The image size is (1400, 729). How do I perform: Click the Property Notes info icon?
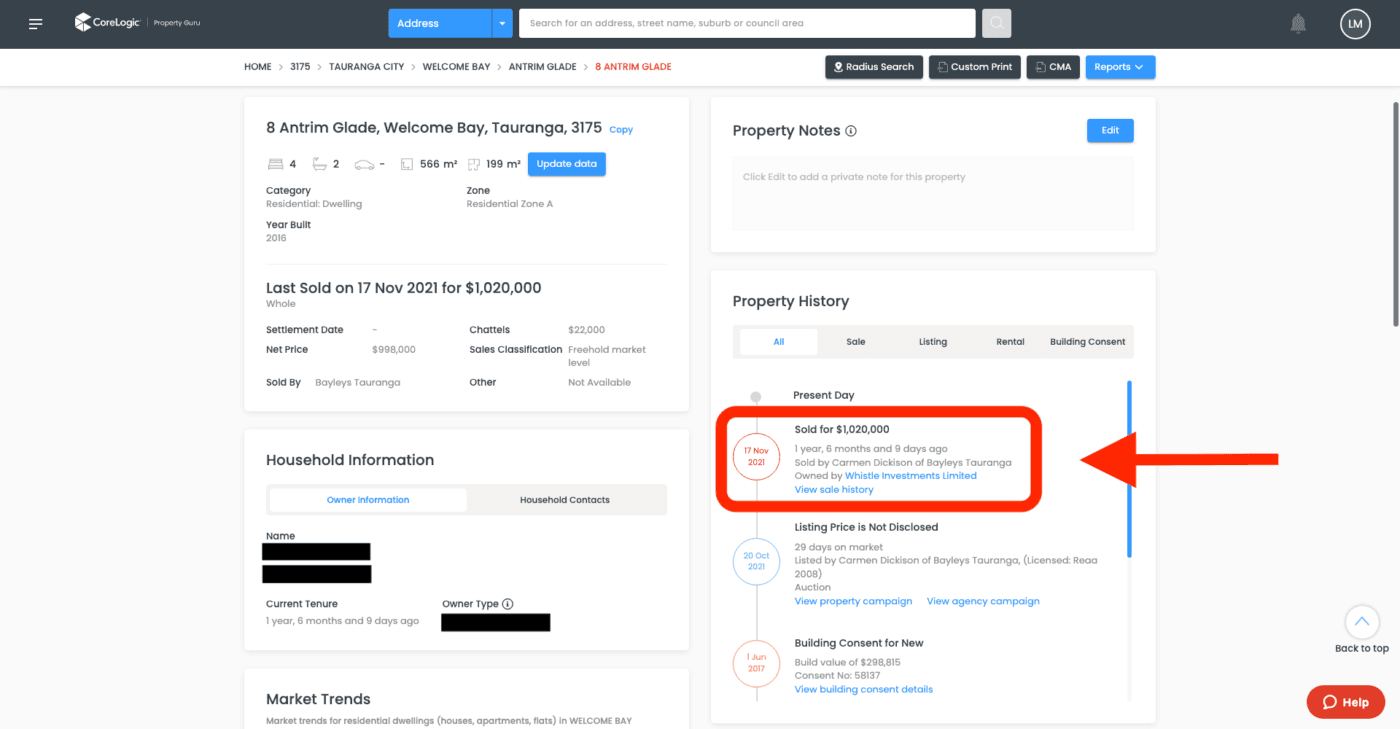(851, 131)
